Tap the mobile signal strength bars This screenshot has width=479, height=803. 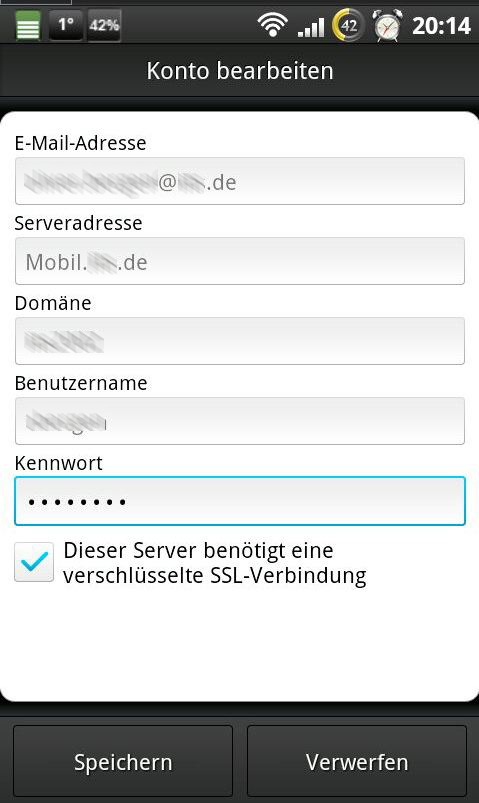[x=311, y=27]
